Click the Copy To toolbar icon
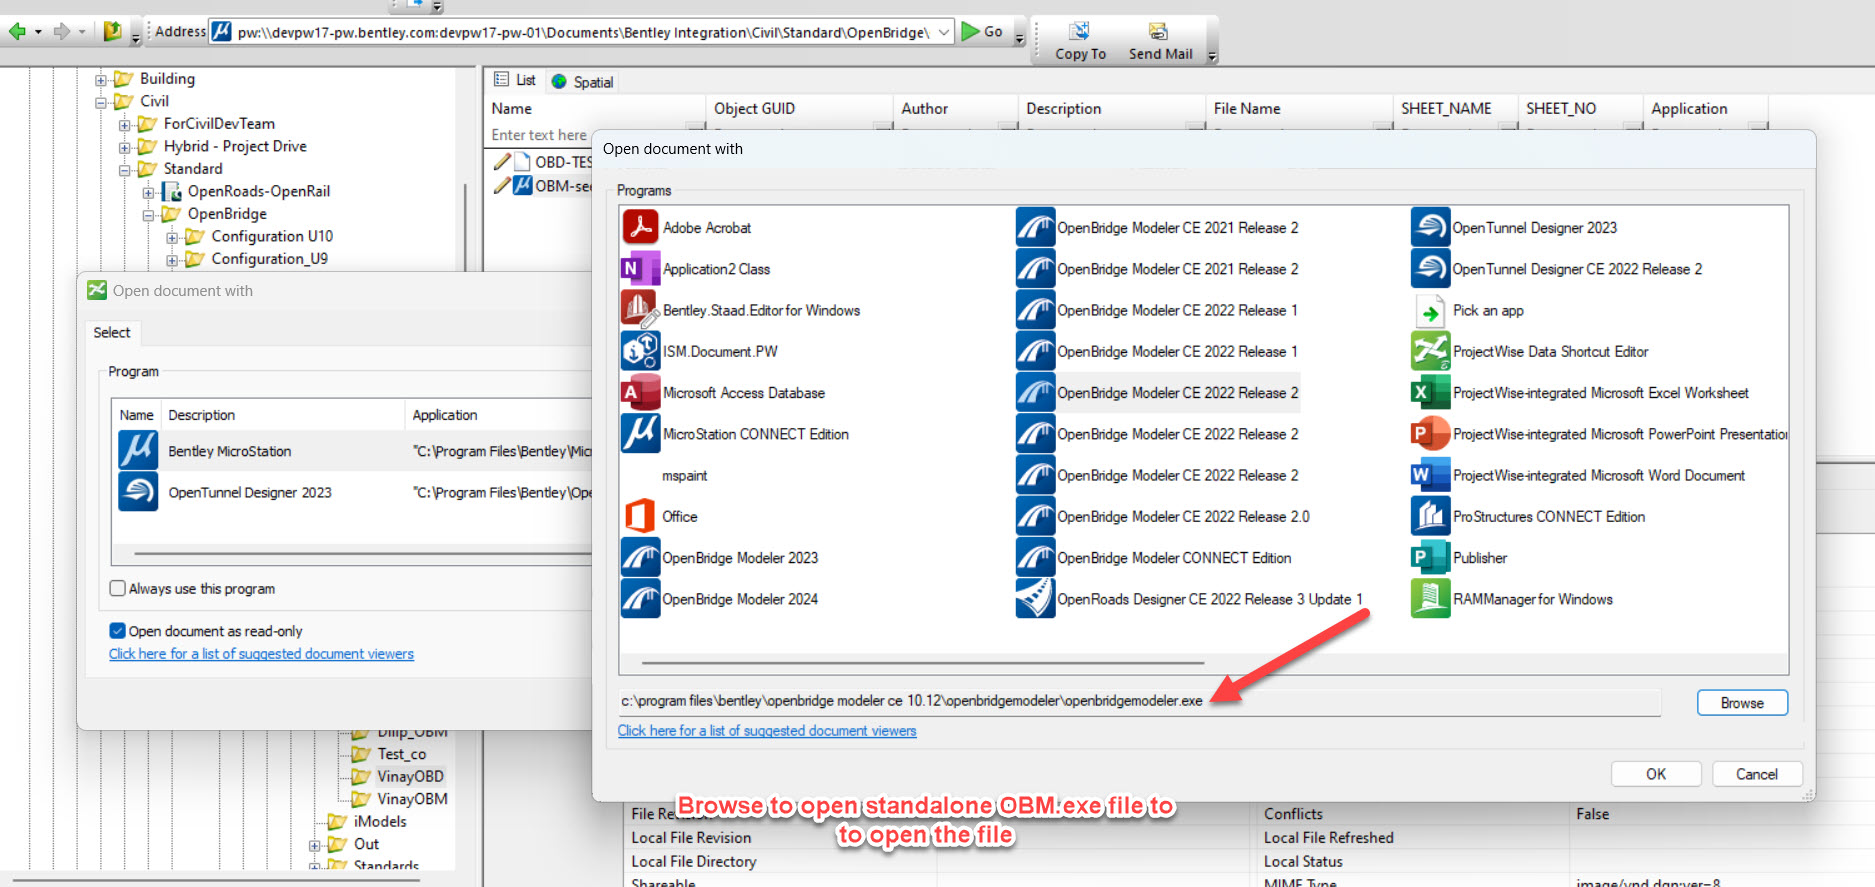Screen dimensions: 1875x887 1079,31
